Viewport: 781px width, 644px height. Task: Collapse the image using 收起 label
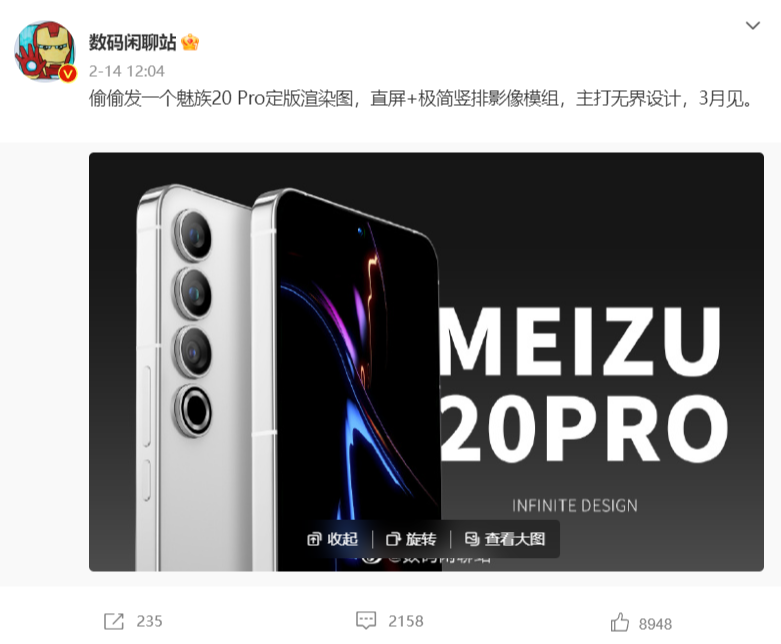click(343, 539)
